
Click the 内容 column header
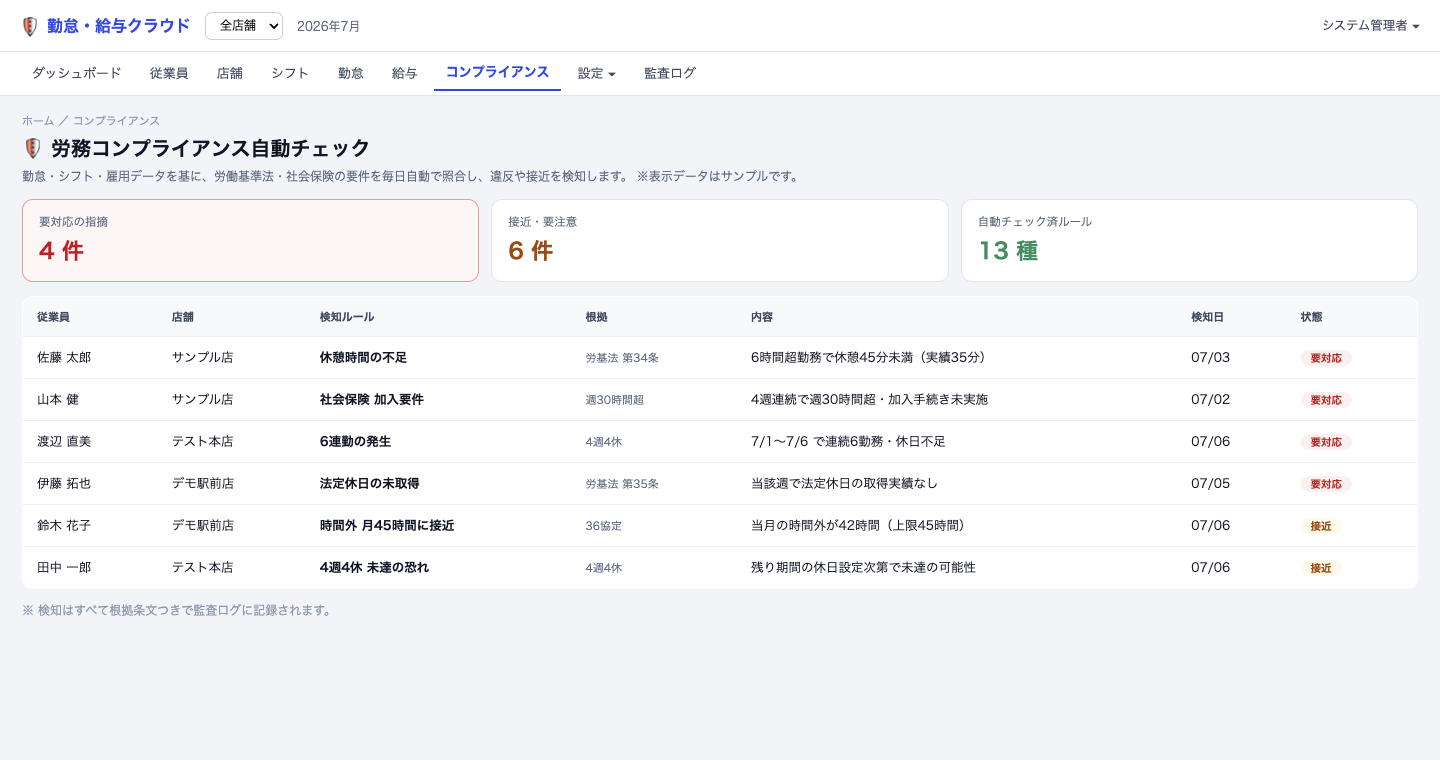click(x=762, y=317)
